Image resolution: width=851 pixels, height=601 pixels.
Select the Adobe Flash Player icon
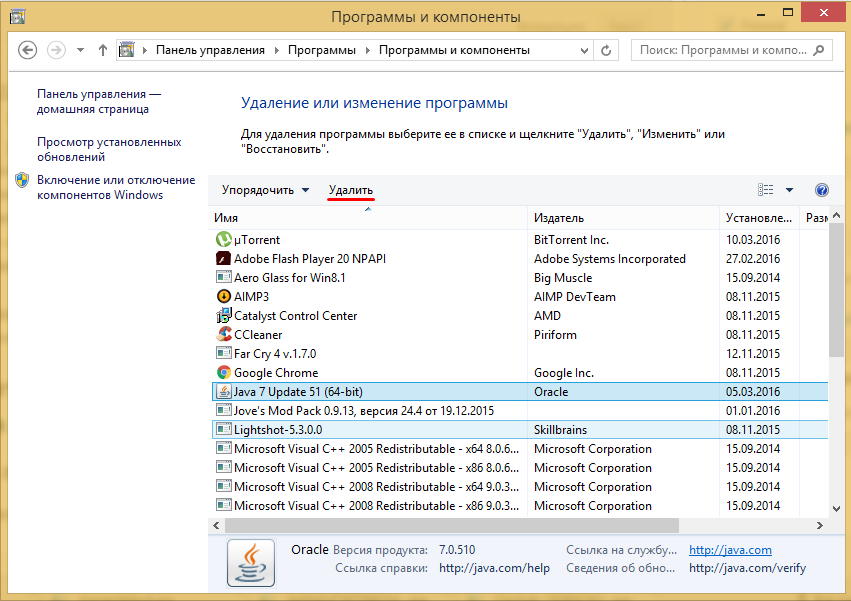224,259
